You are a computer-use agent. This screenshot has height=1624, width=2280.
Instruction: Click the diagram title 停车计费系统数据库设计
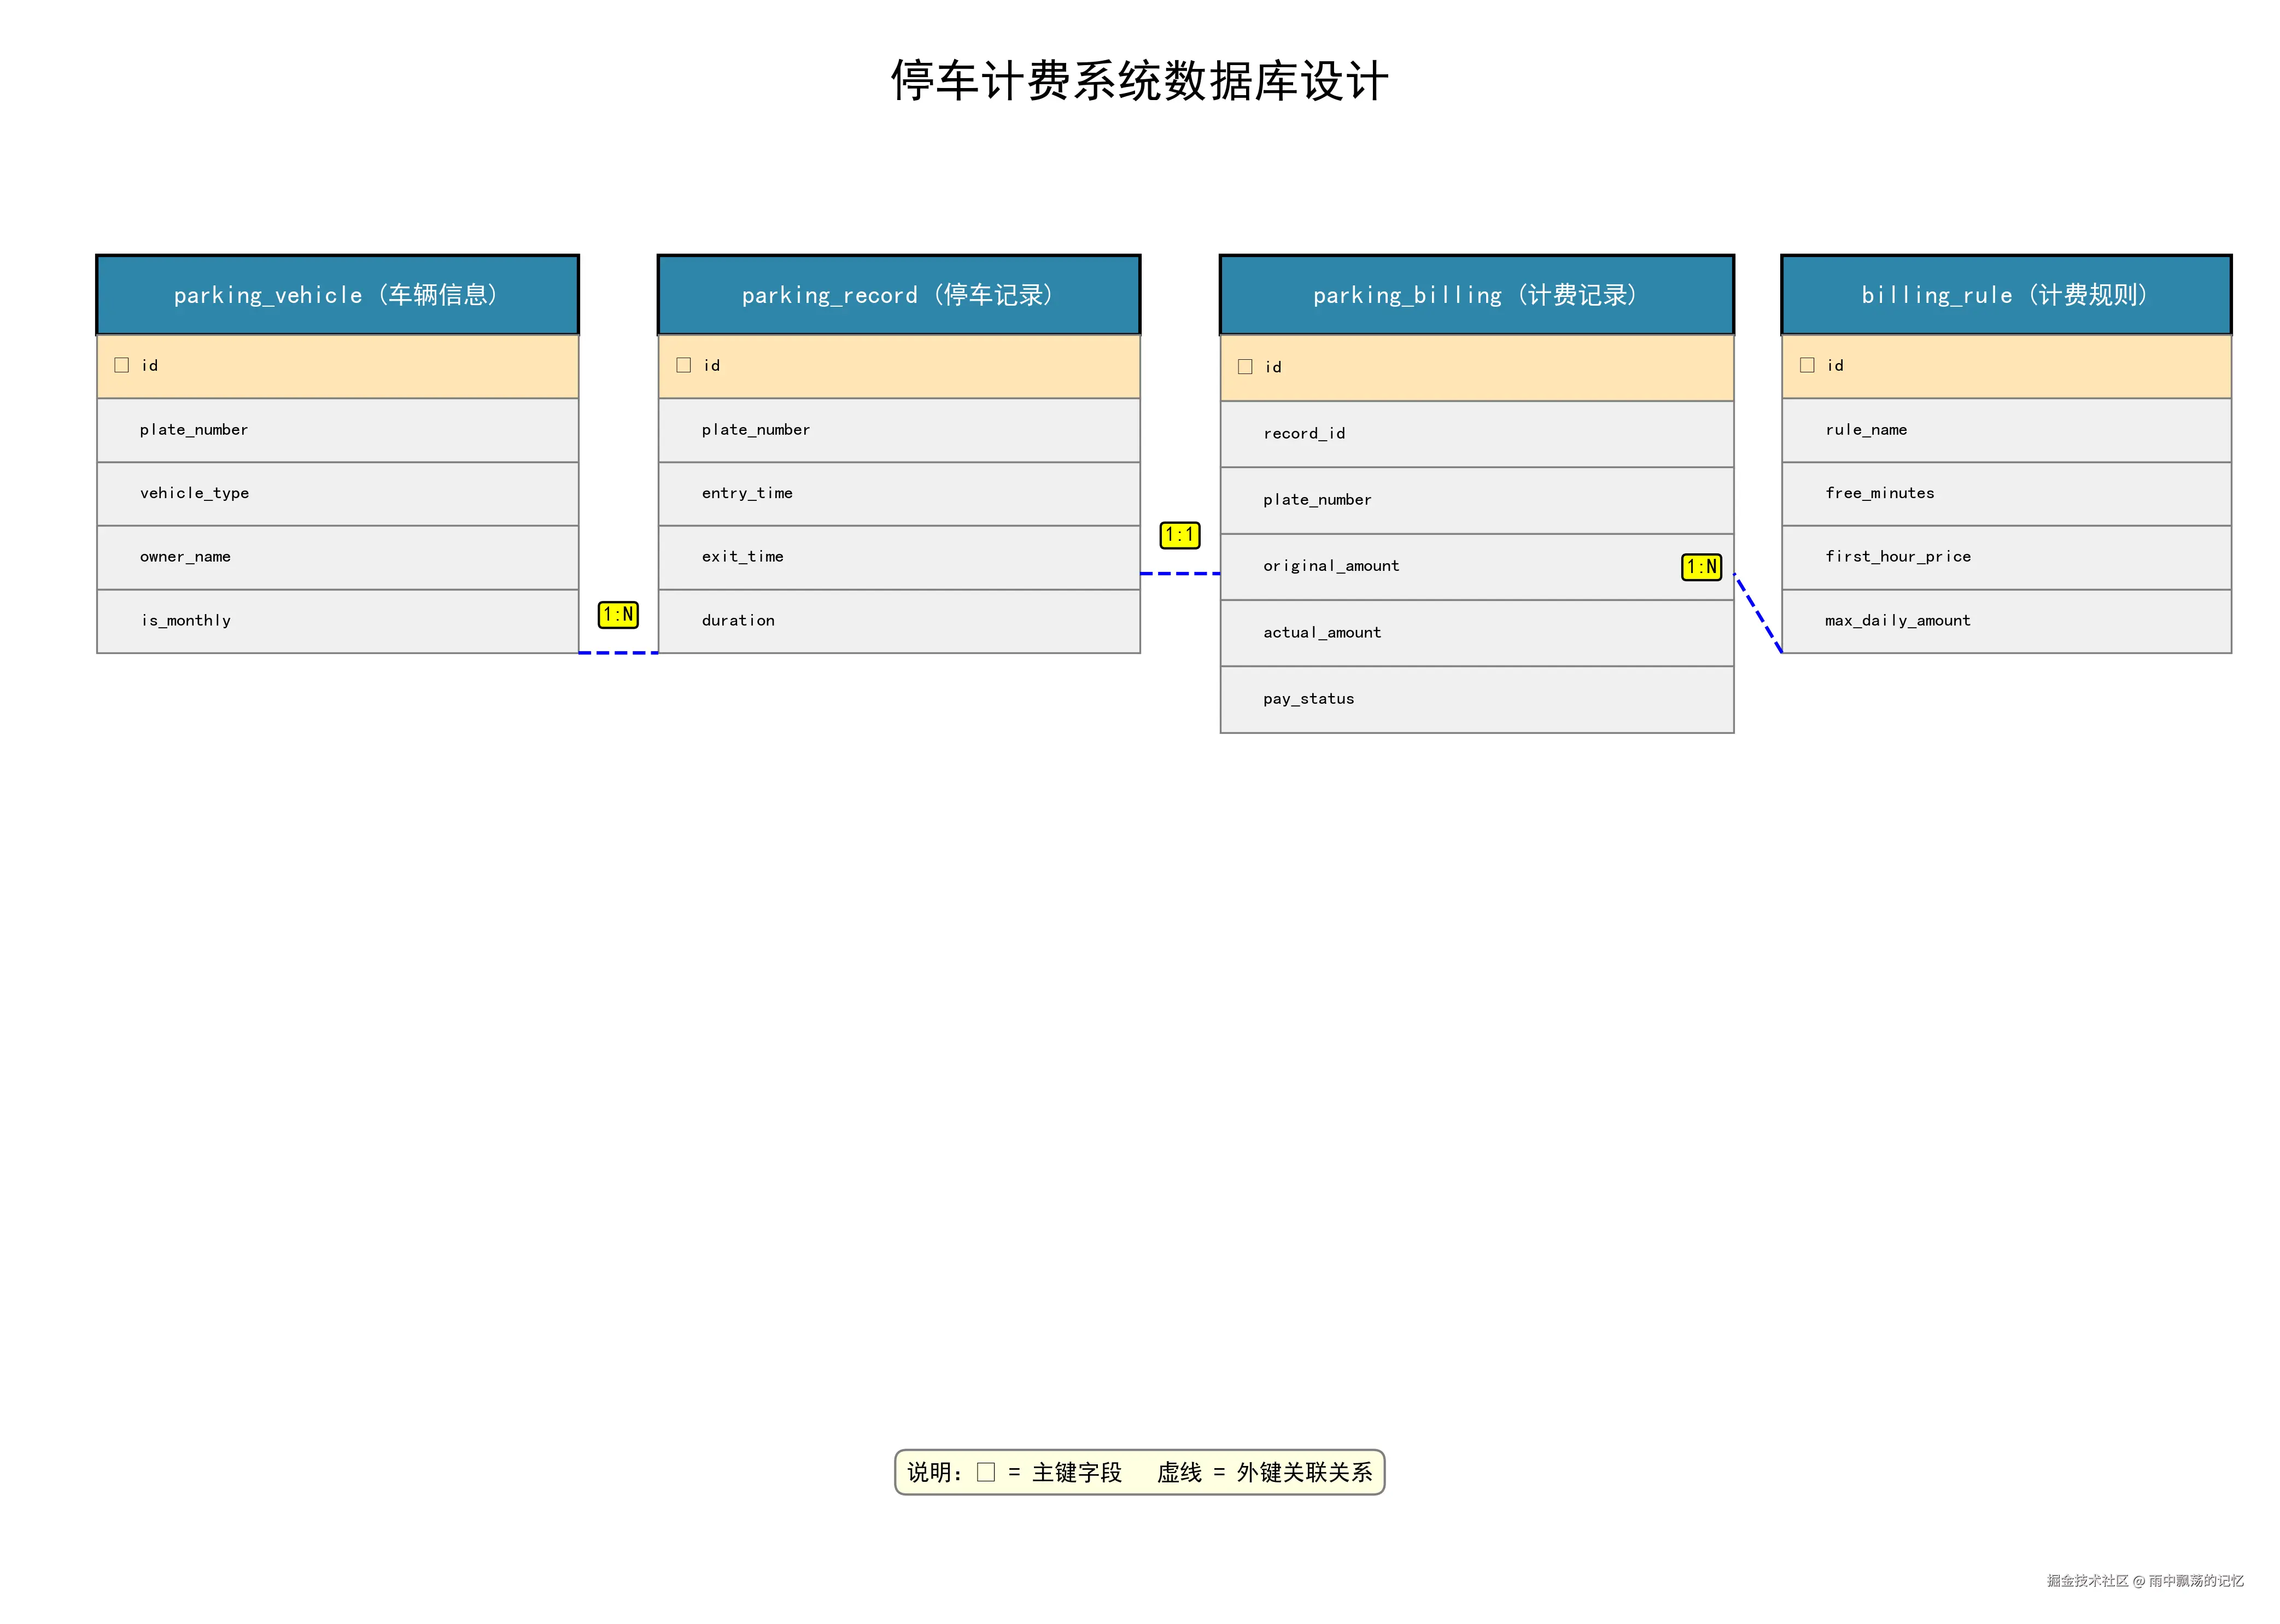point(1139,81)
